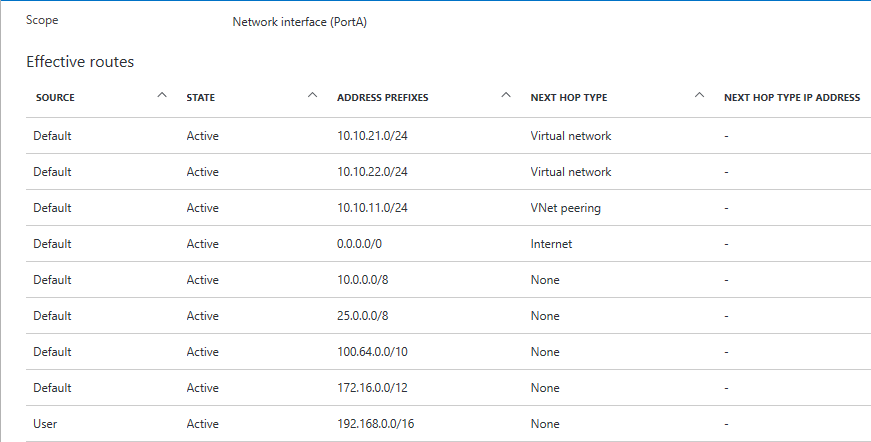This screenshot has width=871, height=442.
Task: Toggle sort arrow beside NEXT HOP TYPE
Action: [x=698, y=96]
